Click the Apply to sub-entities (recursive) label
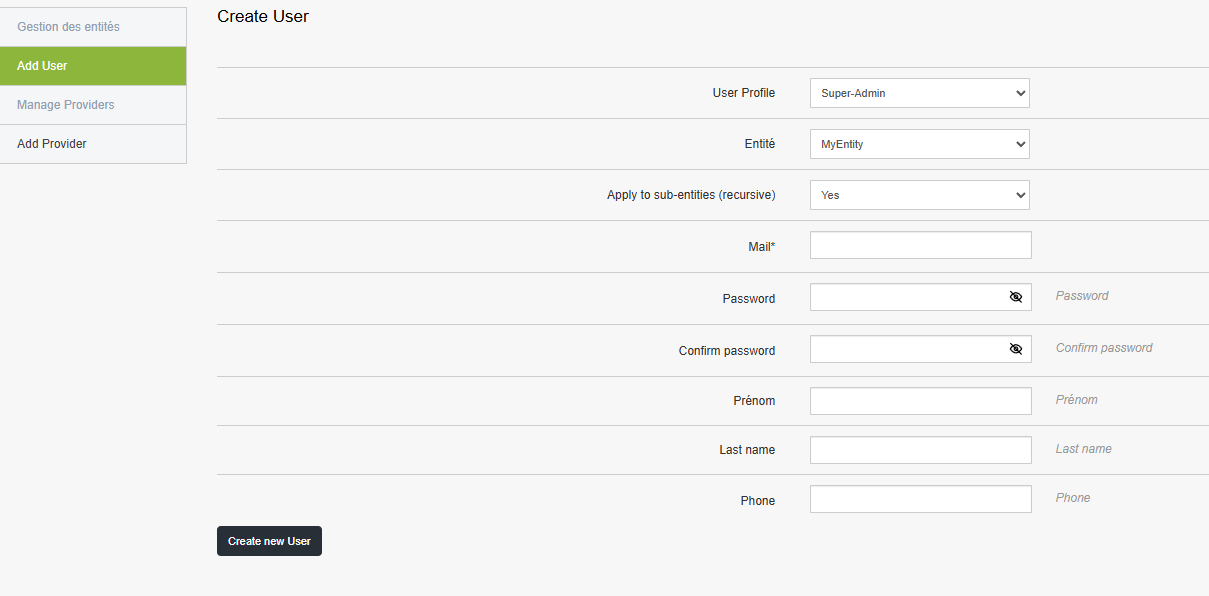The image size is (1209, 596). click(x=691, y=195)
